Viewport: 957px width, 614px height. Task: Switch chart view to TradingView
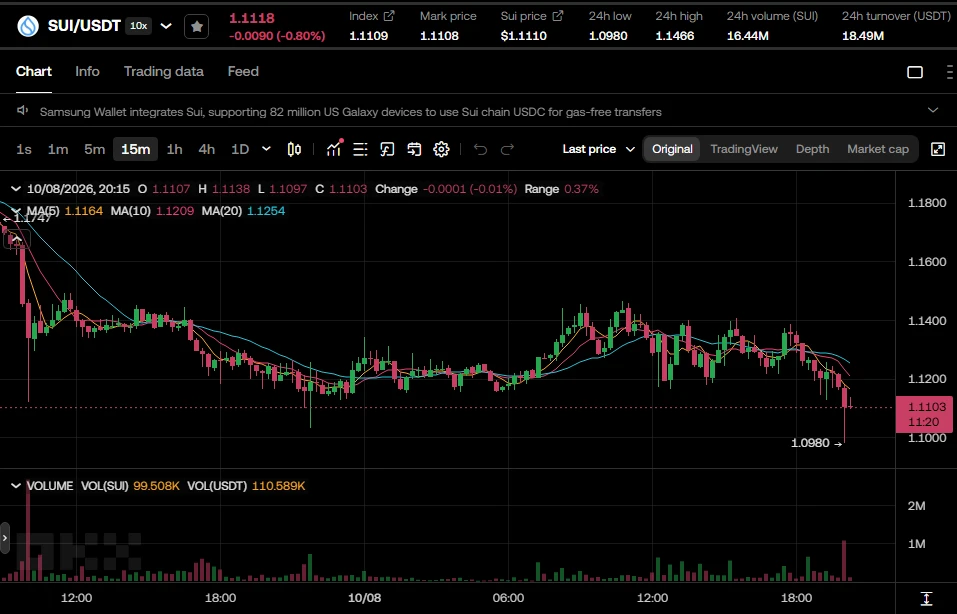point(744,149)
